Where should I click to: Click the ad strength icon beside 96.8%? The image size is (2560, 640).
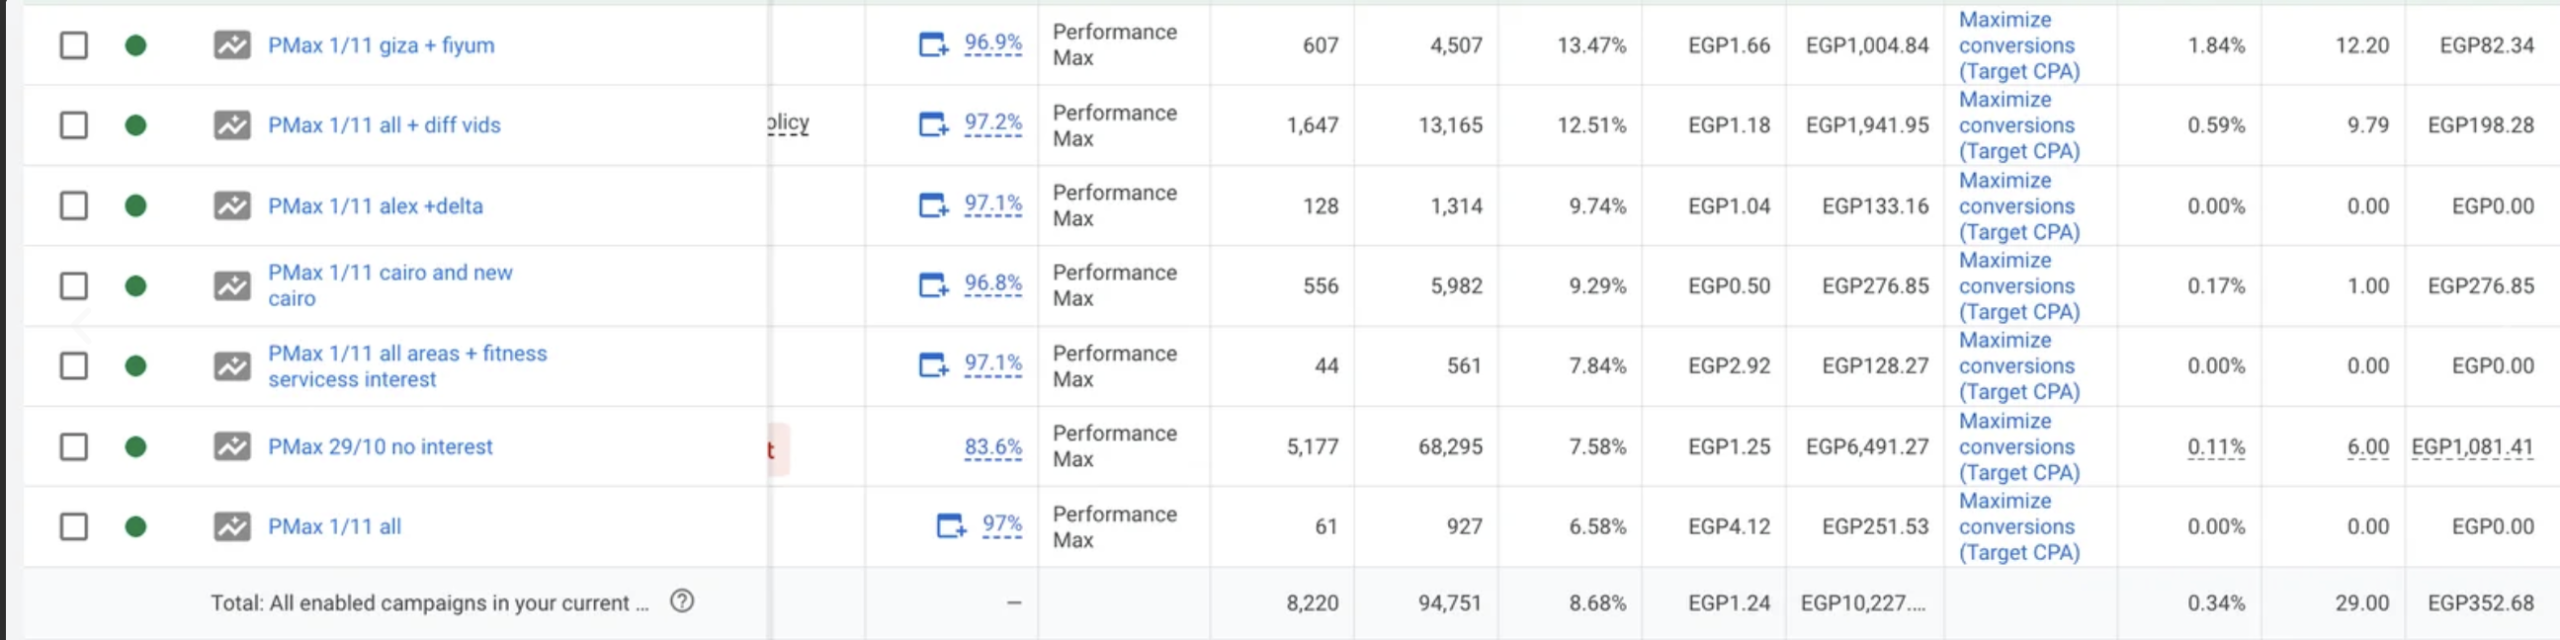(x=933, y=285)
